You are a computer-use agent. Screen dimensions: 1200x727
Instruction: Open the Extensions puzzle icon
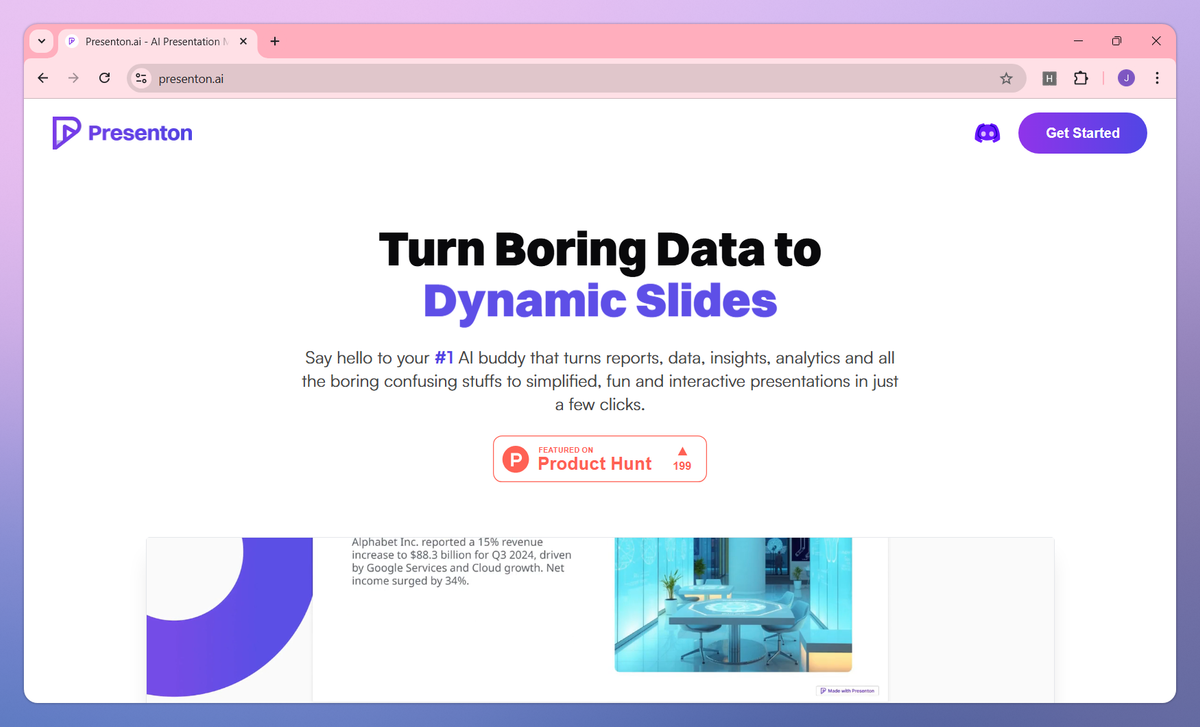coord(1081,78)
